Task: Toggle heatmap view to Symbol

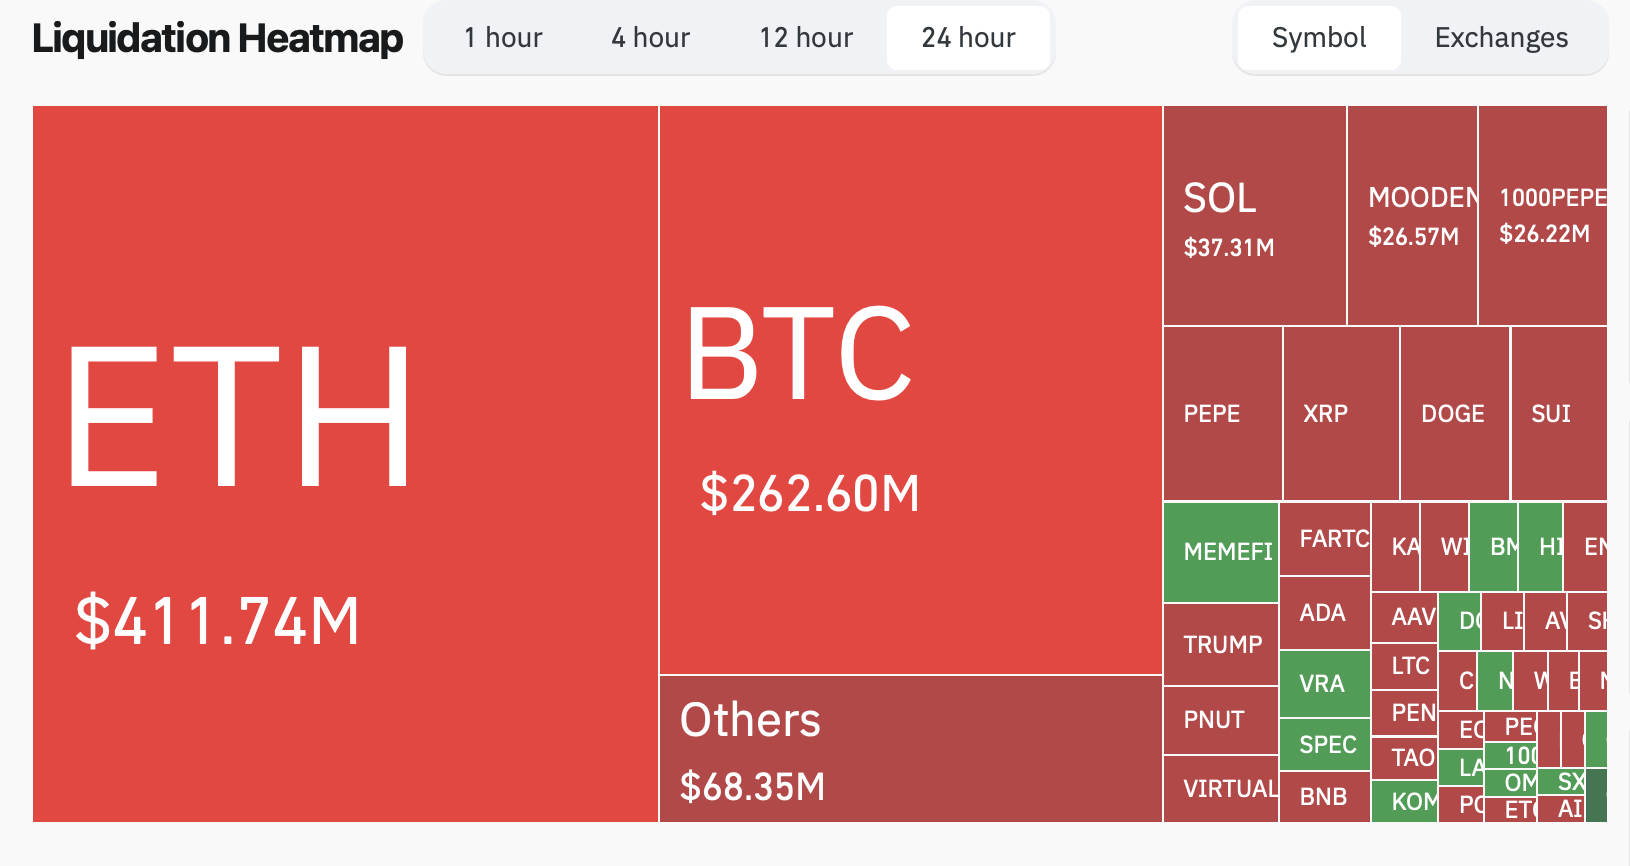Action: point(1318,38)
